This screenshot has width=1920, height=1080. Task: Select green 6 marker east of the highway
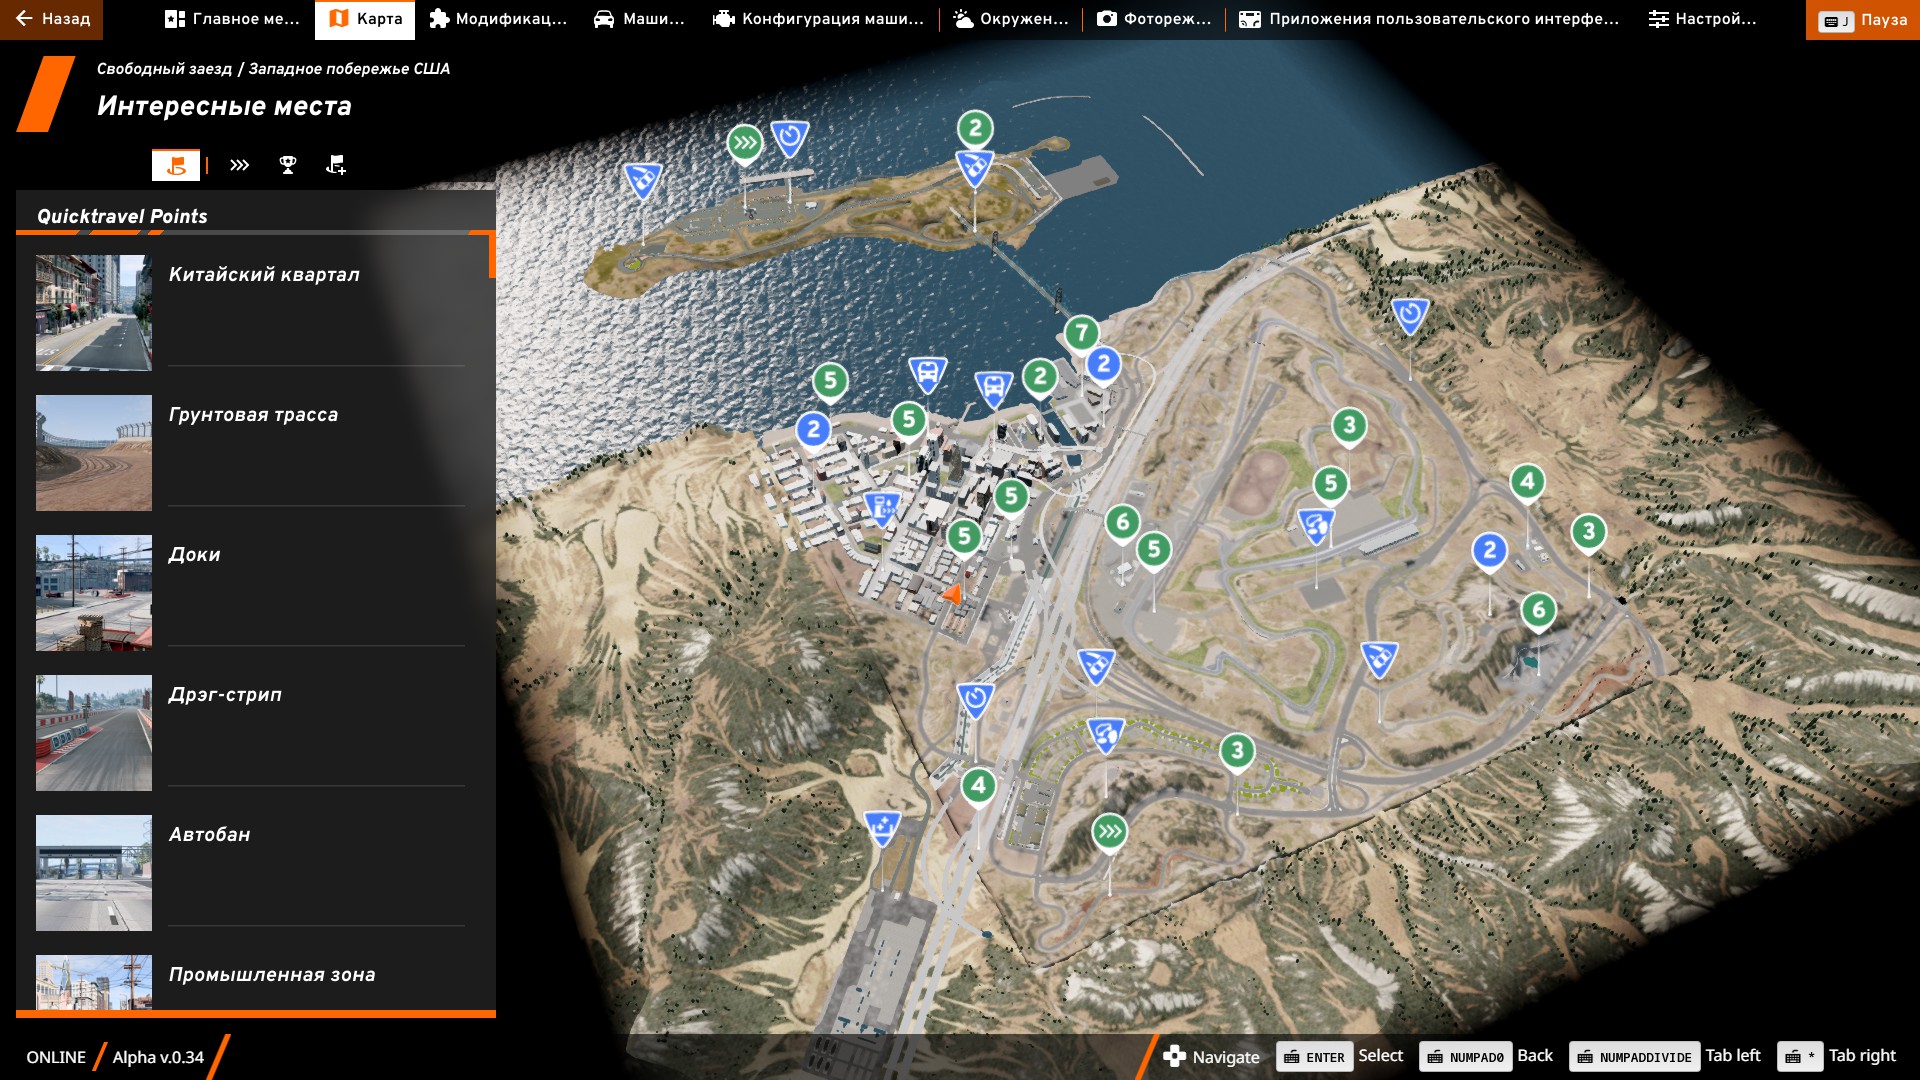click(1122, 522)
